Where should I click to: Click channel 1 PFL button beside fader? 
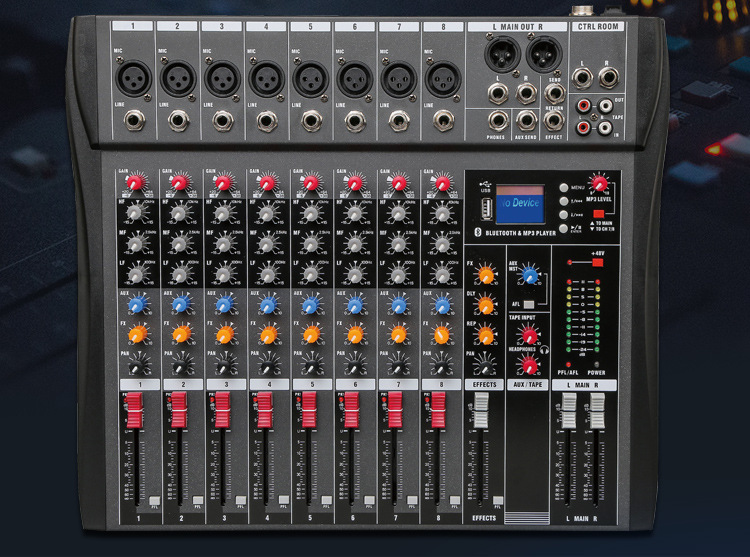click(x=154, y=501)
